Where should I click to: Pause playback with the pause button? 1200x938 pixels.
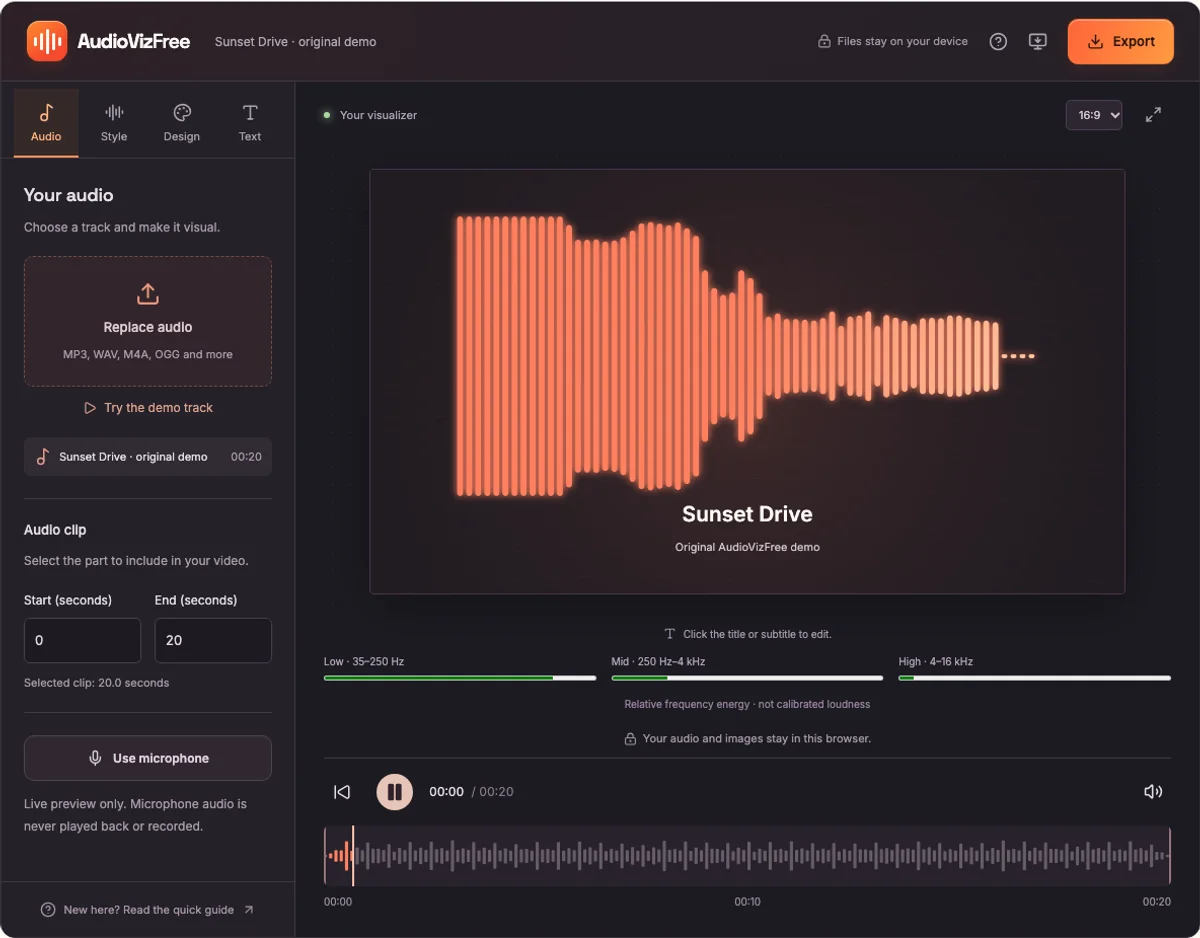(x=395, y=792)
